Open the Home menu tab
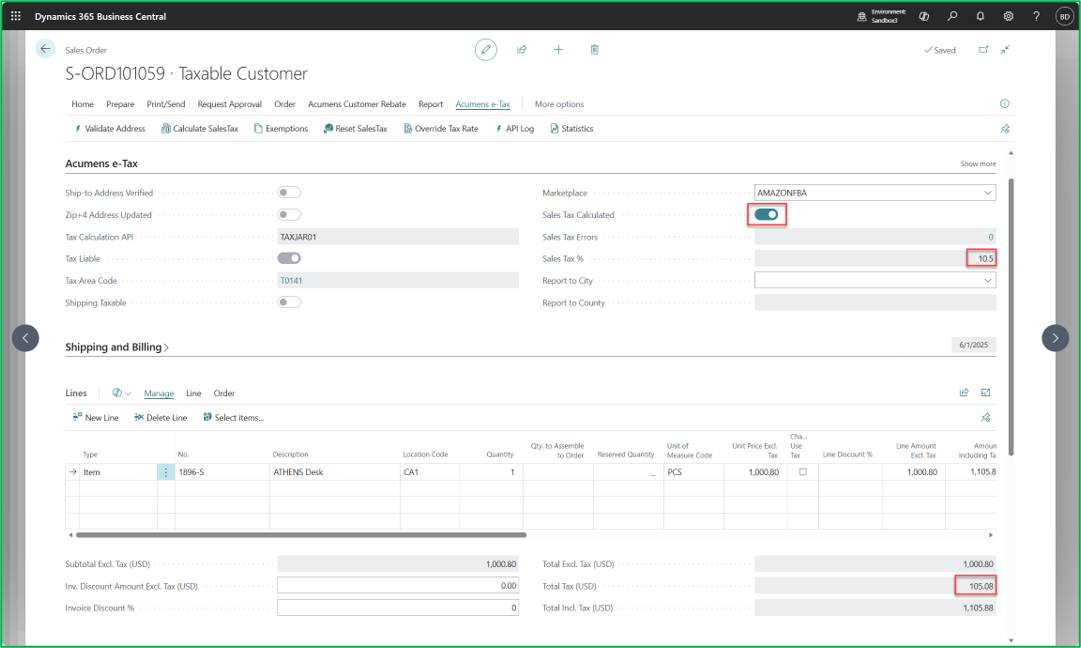Screen dimensions: 1081x648 point(83,104)
